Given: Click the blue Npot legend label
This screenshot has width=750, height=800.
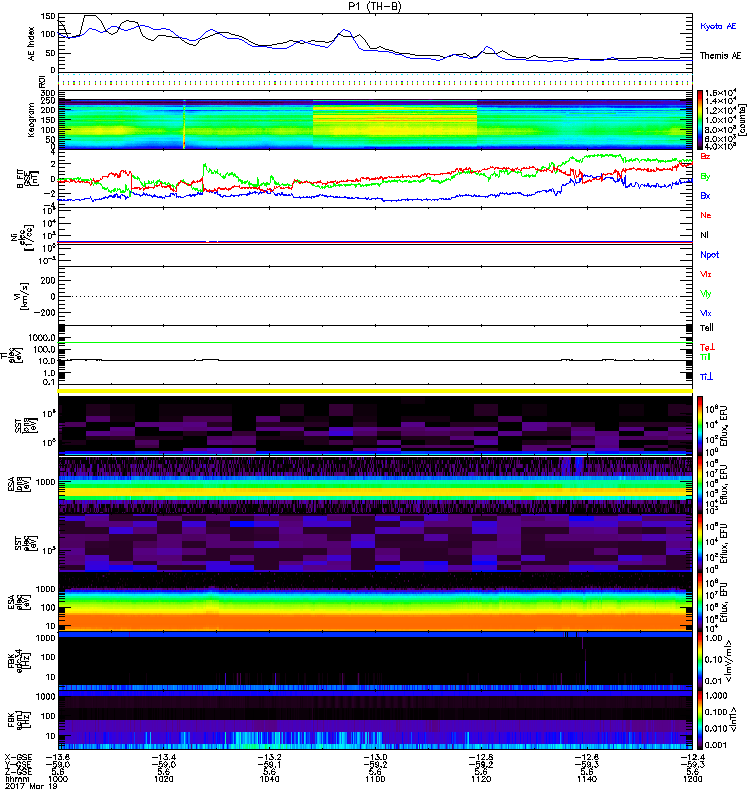Looking at the screenshot, I should (x=710, y=255).
